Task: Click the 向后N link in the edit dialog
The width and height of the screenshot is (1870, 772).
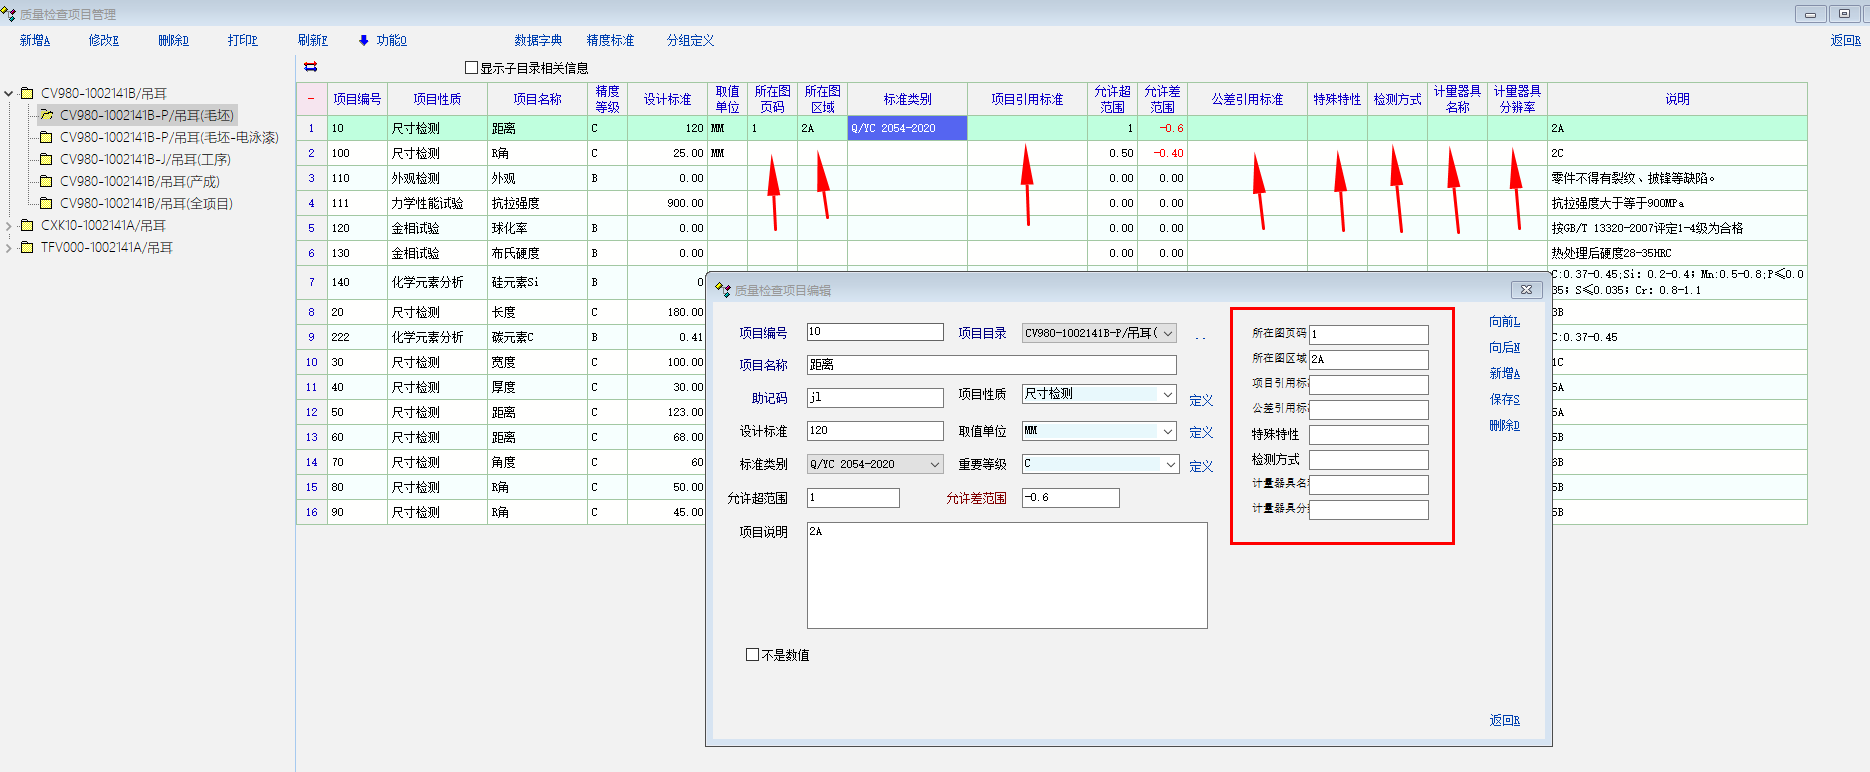Action: pyautogui.click(x=1504, y=347)
